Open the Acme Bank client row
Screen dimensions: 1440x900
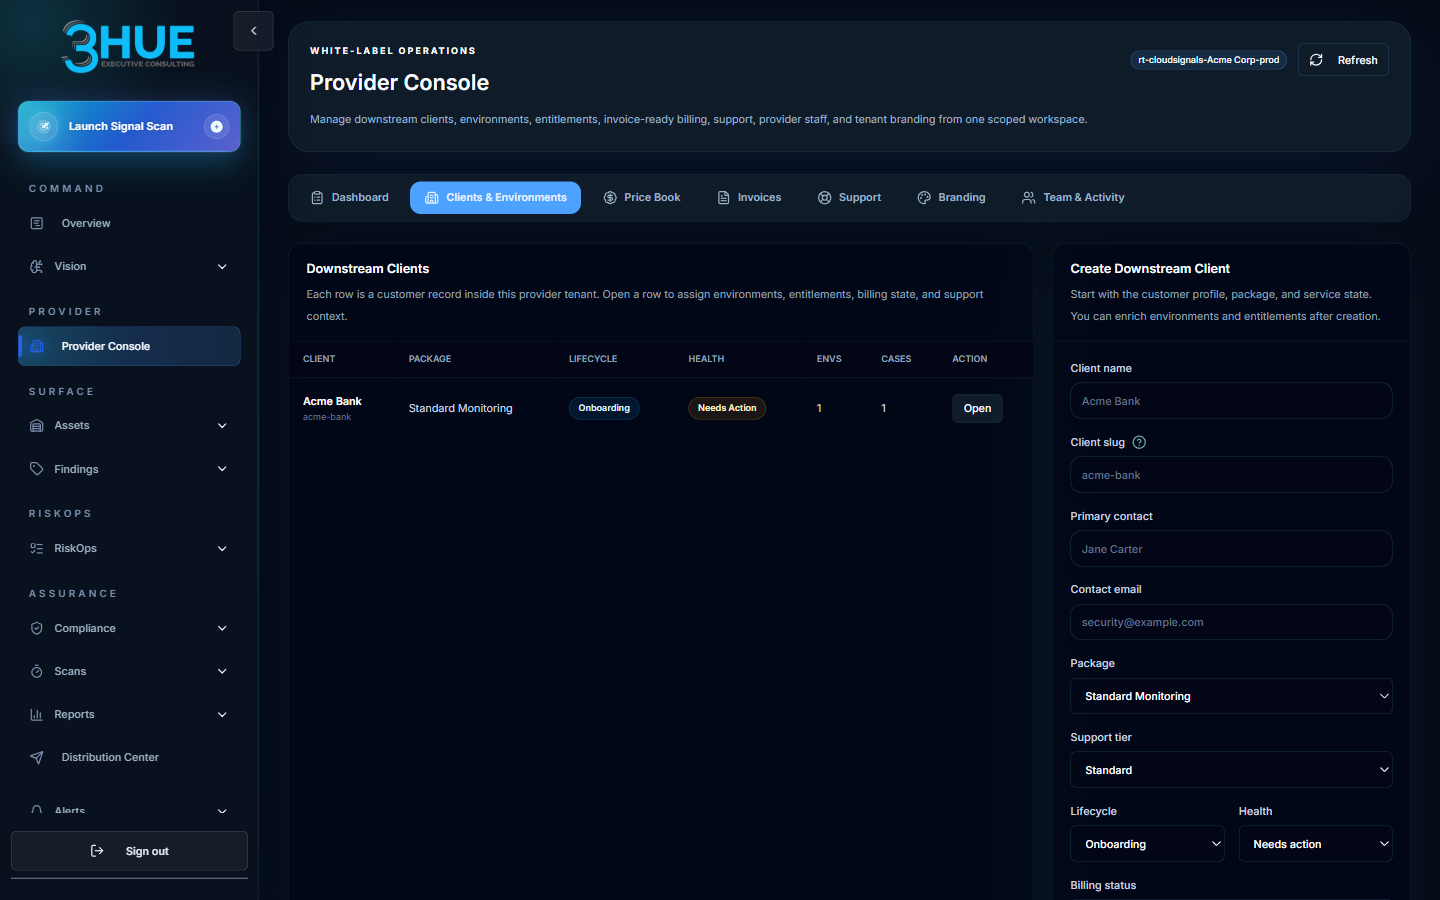point(977,408)
